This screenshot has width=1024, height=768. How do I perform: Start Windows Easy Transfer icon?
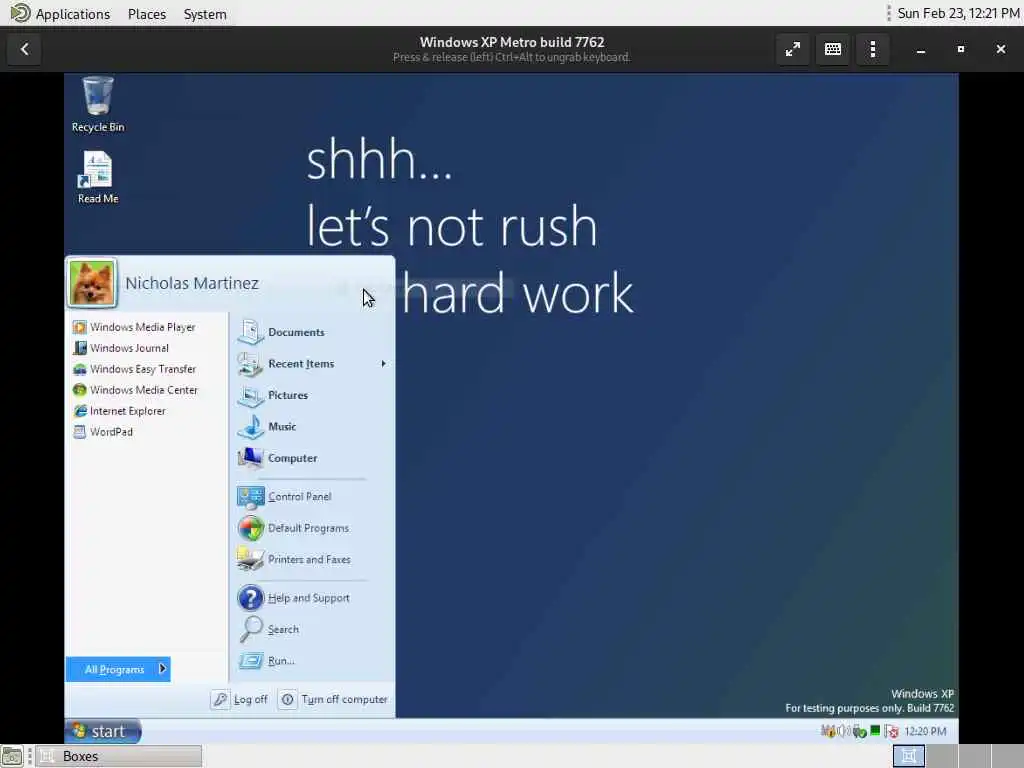[80, 369]
